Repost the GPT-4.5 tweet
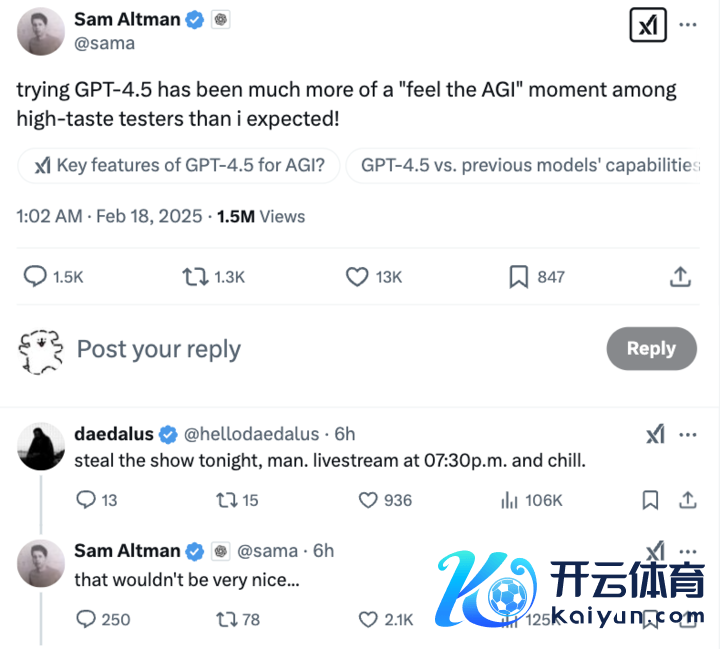The height and width of the screenshot is (649, 720). tap(195, 277)
